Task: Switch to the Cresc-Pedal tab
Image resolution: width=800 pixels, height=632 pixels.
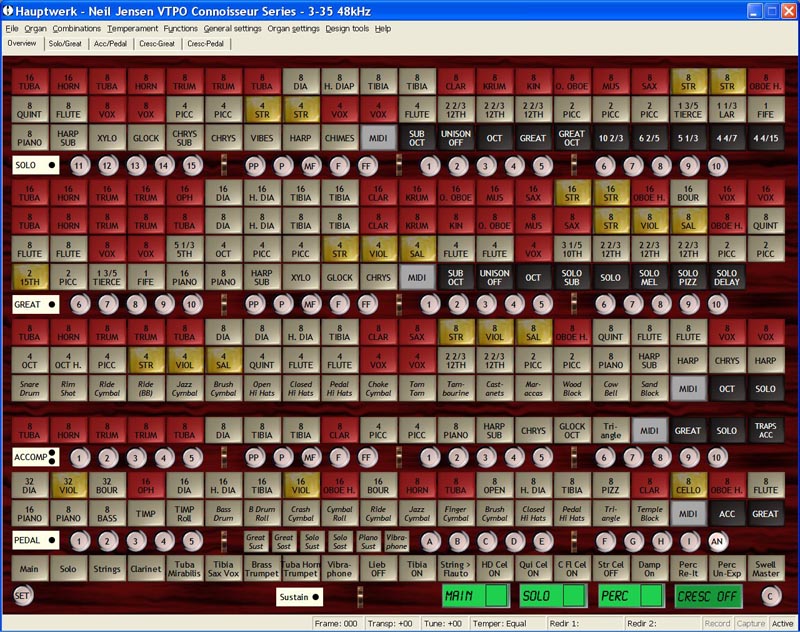Action: click(x=205, y=44)
